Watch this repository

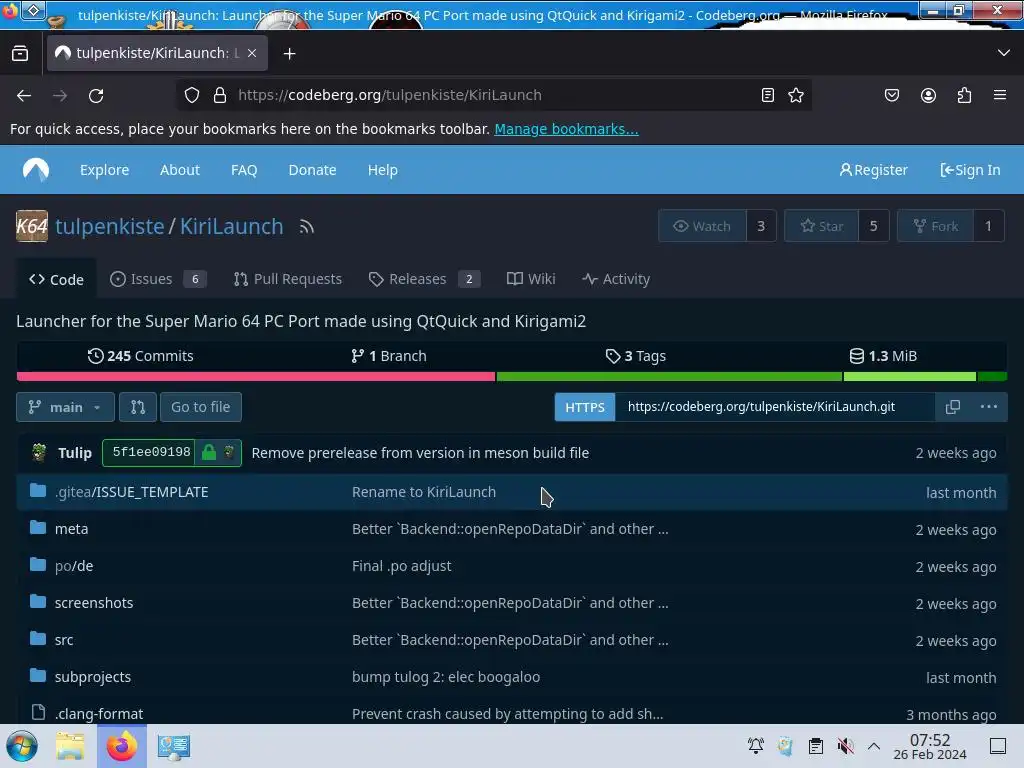(702, 226)
